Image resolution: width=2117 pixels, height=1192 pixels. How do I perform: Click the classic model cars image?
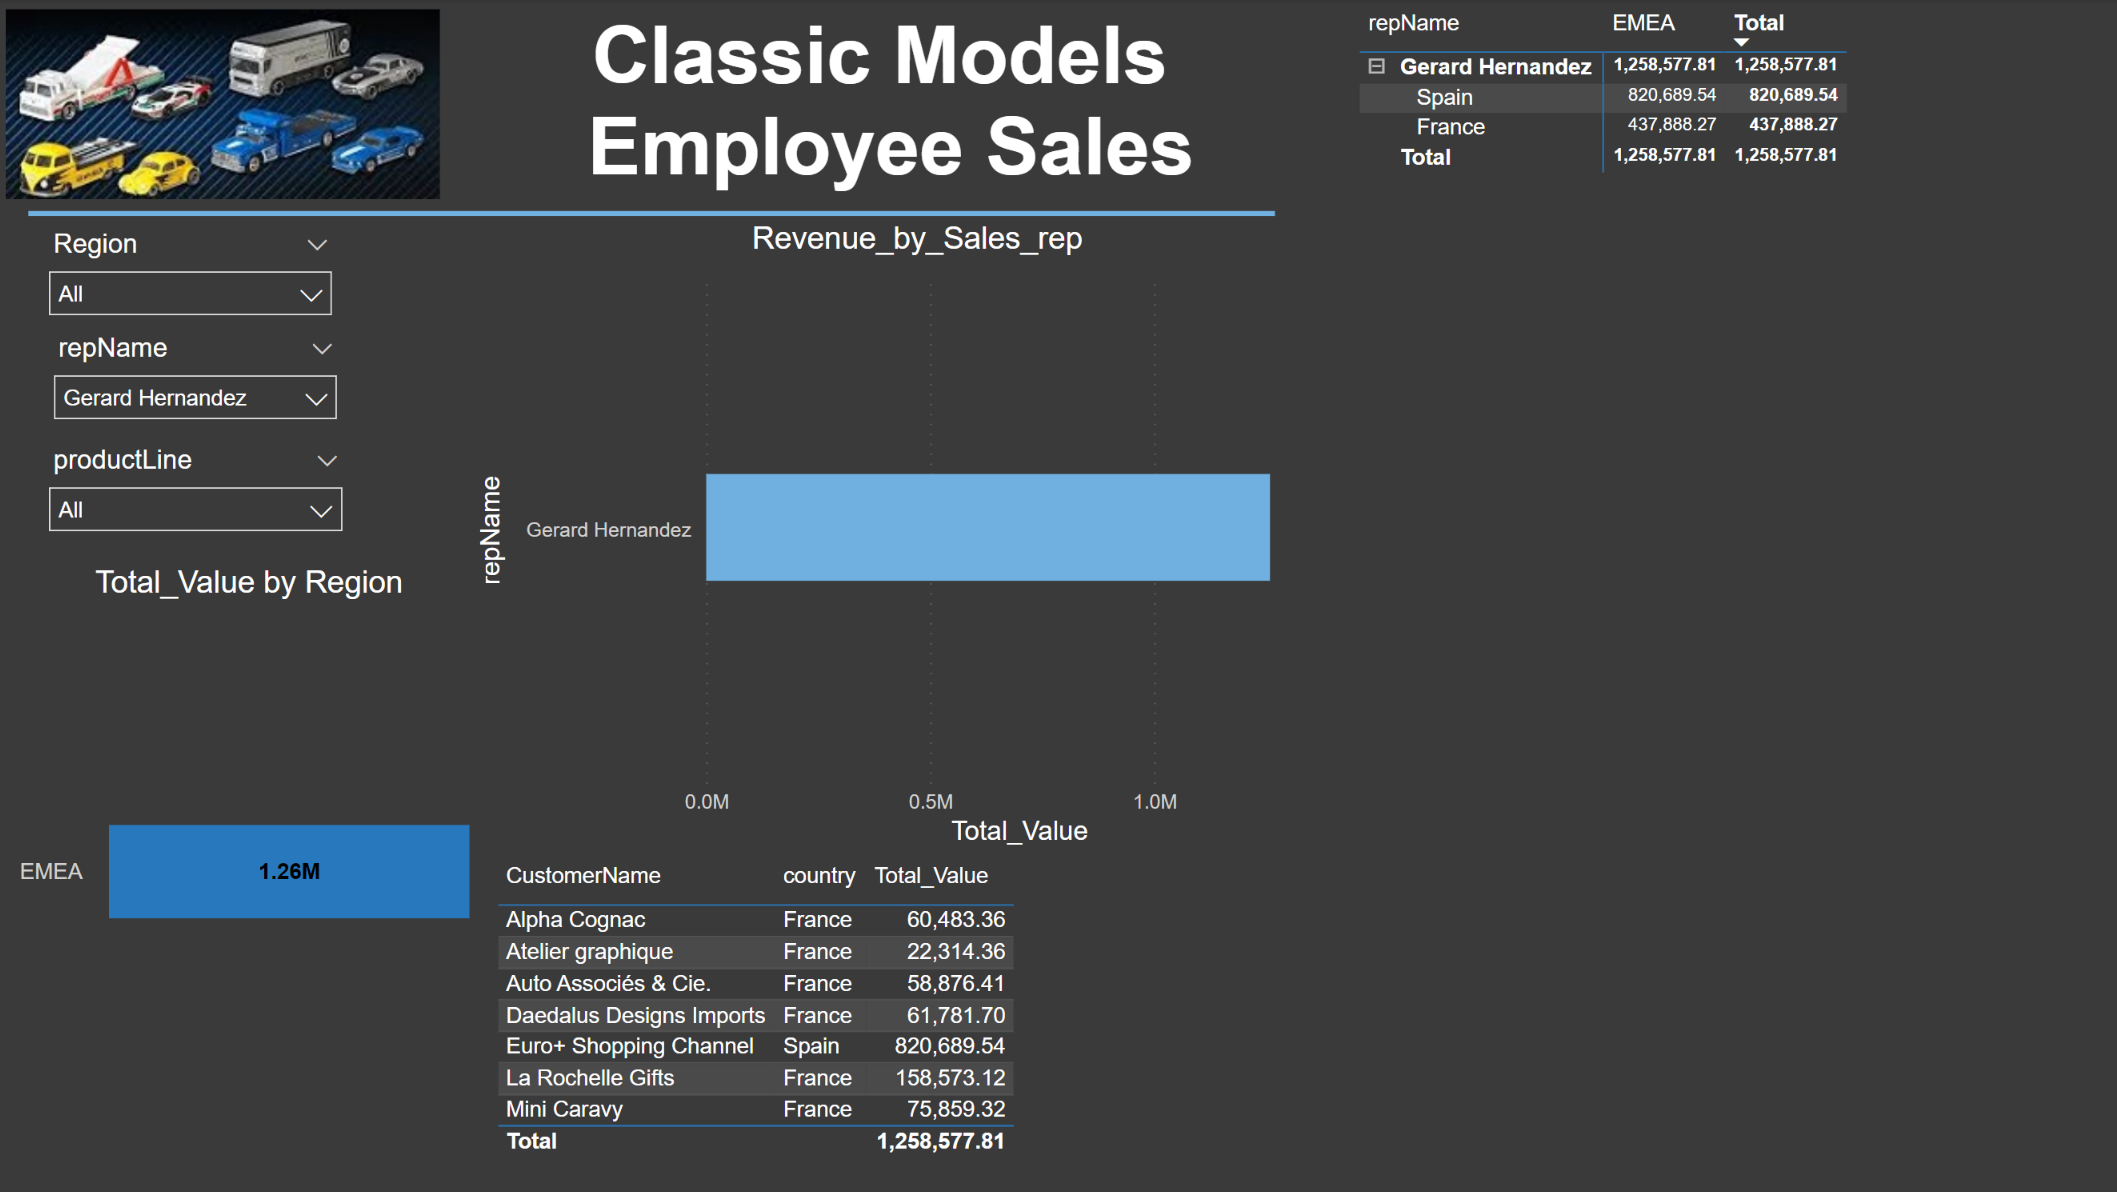(x=223, y=104)
